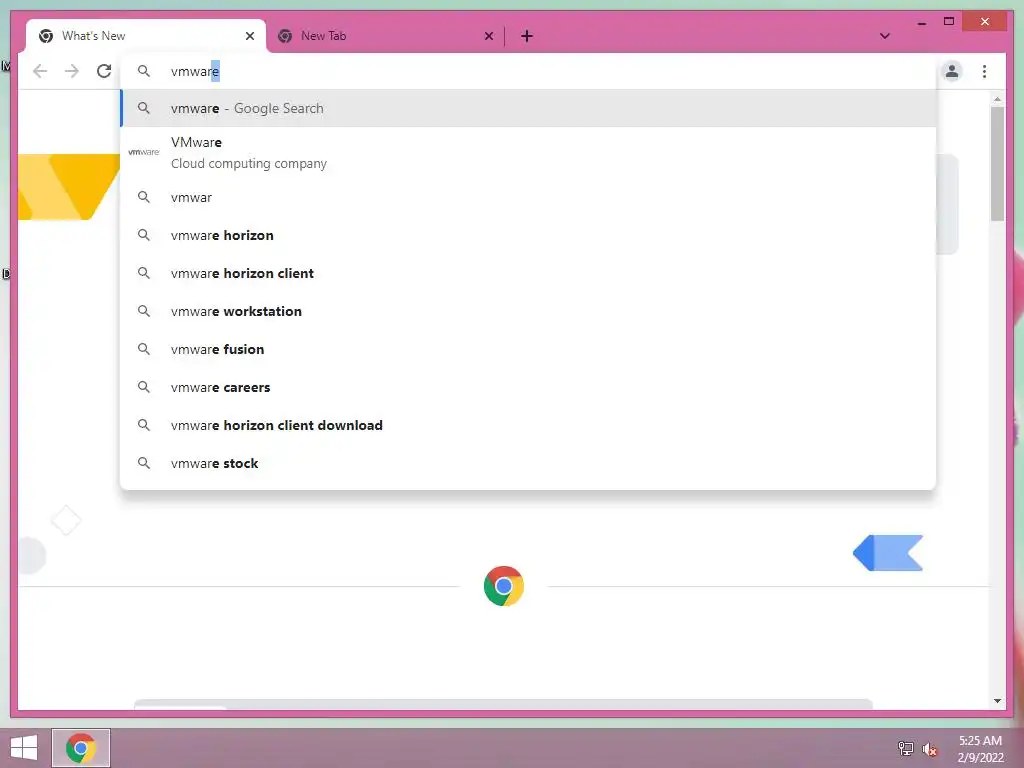1024x768 pixels.
Task: Open the tab search chevron
Action: [x=885, y=36]
